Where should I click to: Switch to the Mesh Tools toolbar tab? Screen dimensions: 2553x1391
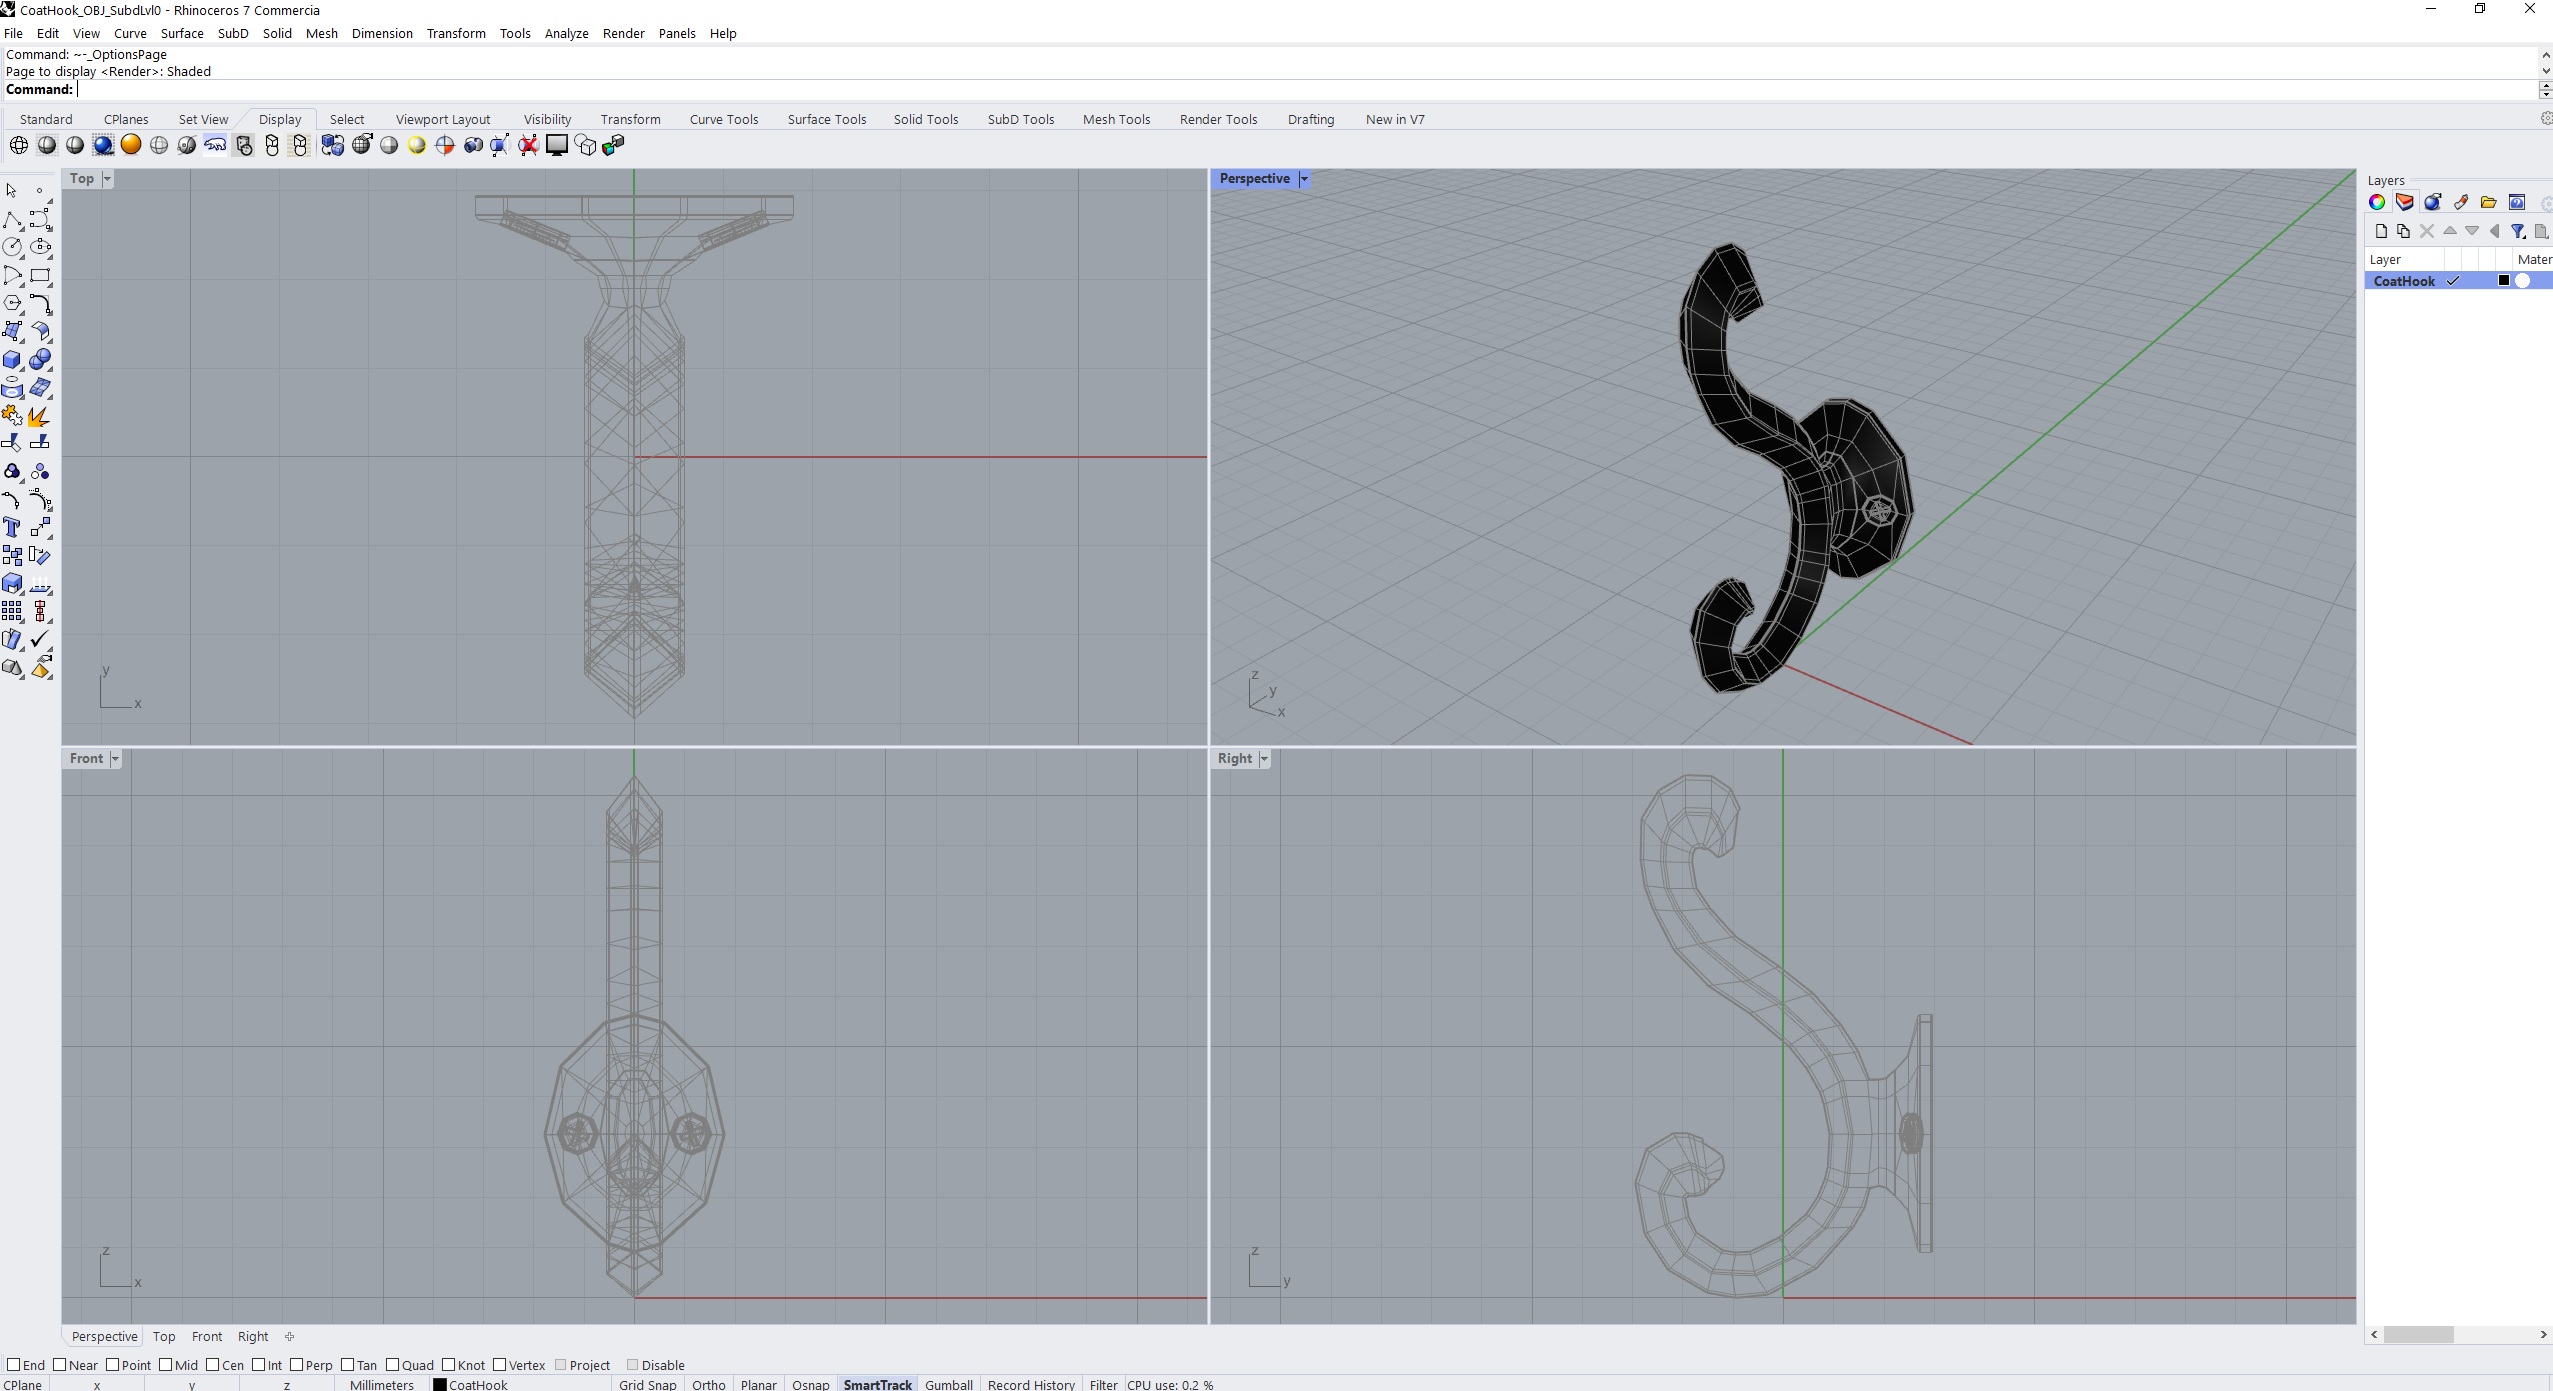[x=1116, y=119]
